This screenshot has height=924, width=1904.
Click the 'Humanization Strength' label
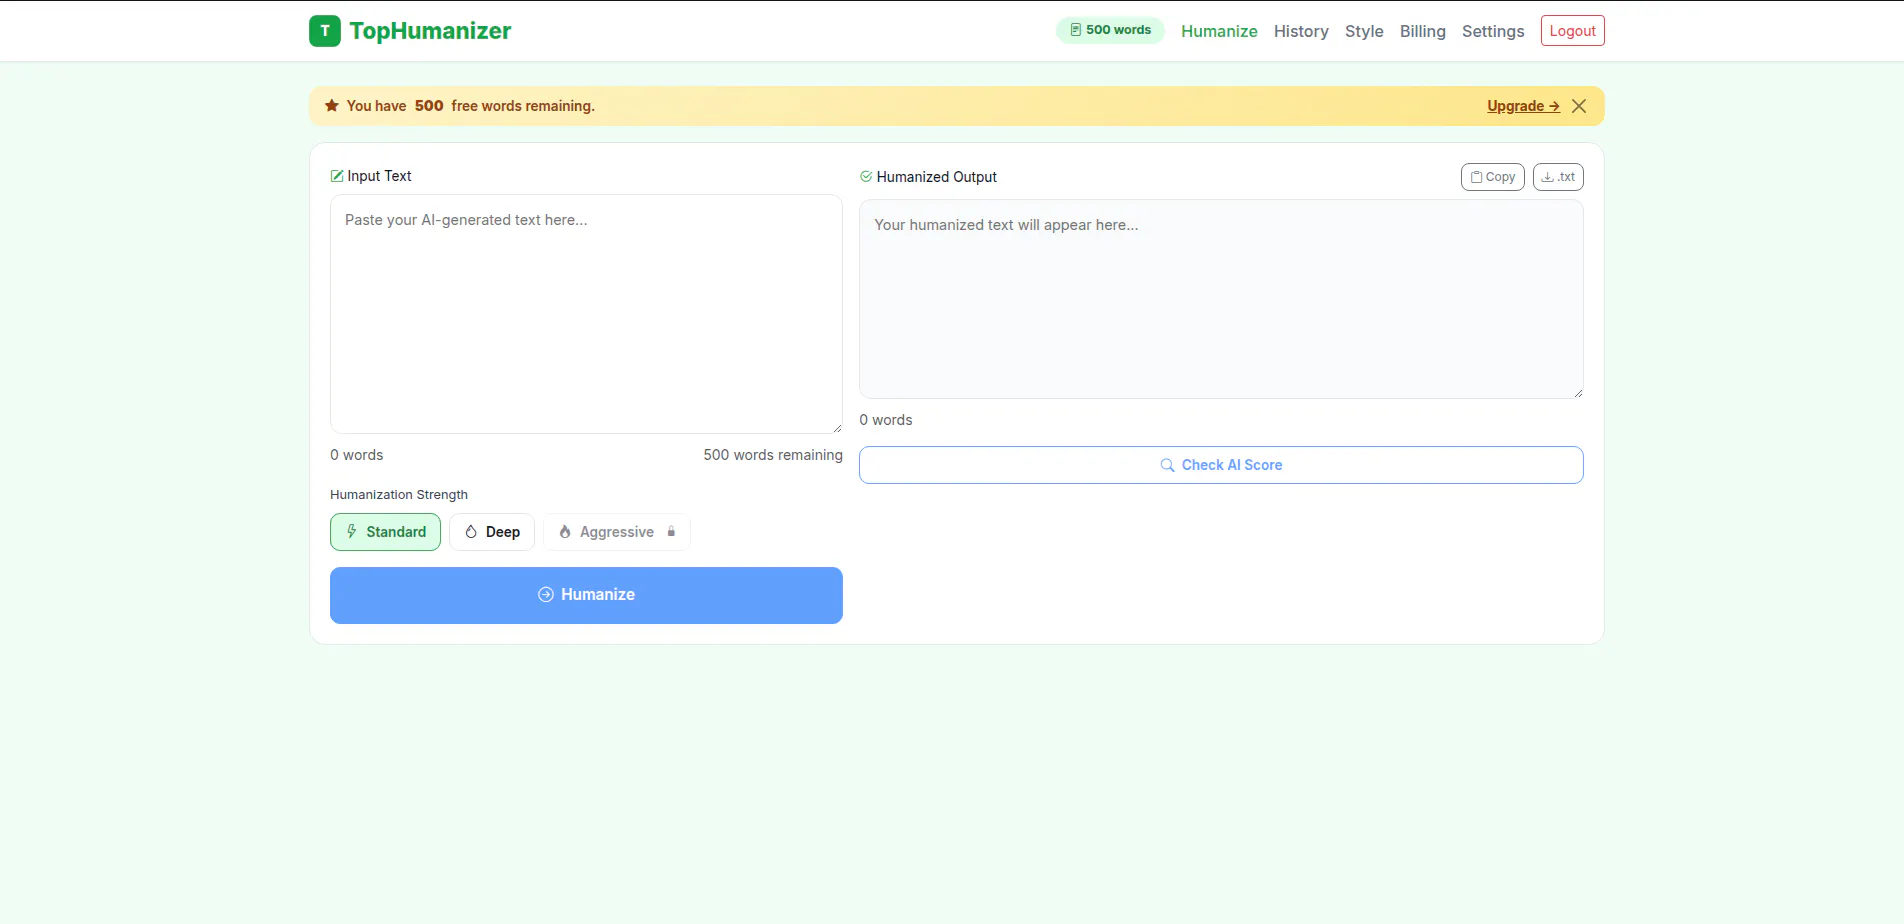pyautogui.click(x=399, y=495)
